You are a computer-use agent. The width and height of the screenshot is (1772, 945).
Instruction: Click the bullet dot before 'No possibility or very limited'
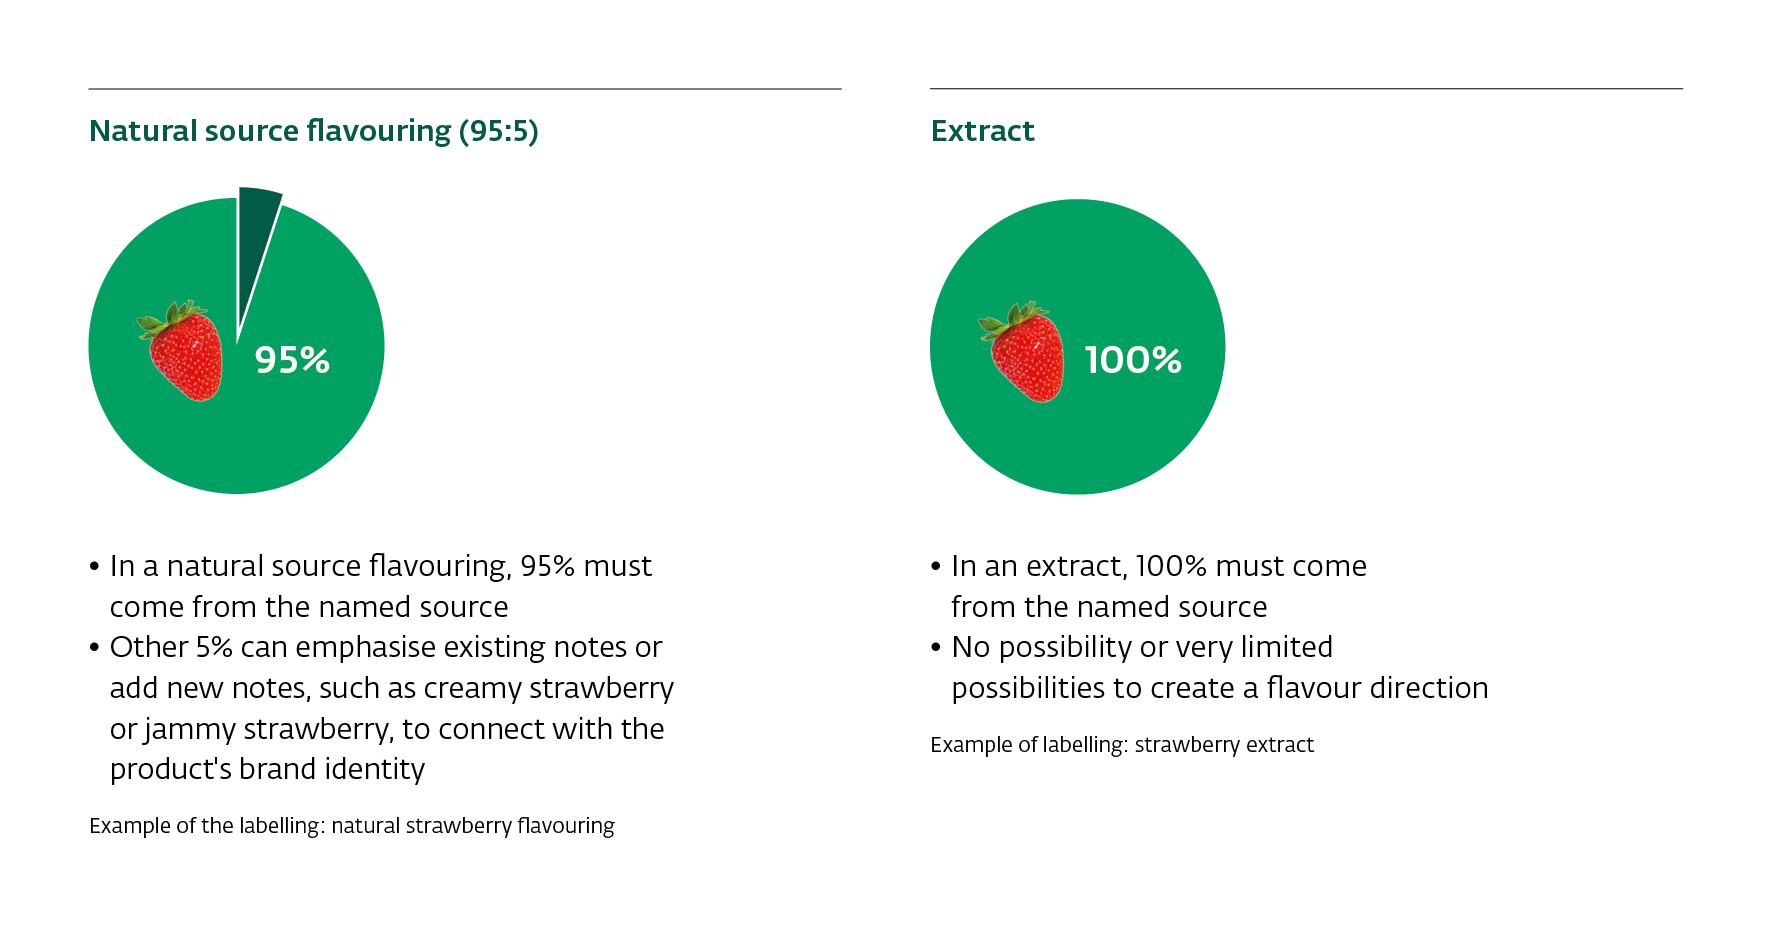(936, 648)
